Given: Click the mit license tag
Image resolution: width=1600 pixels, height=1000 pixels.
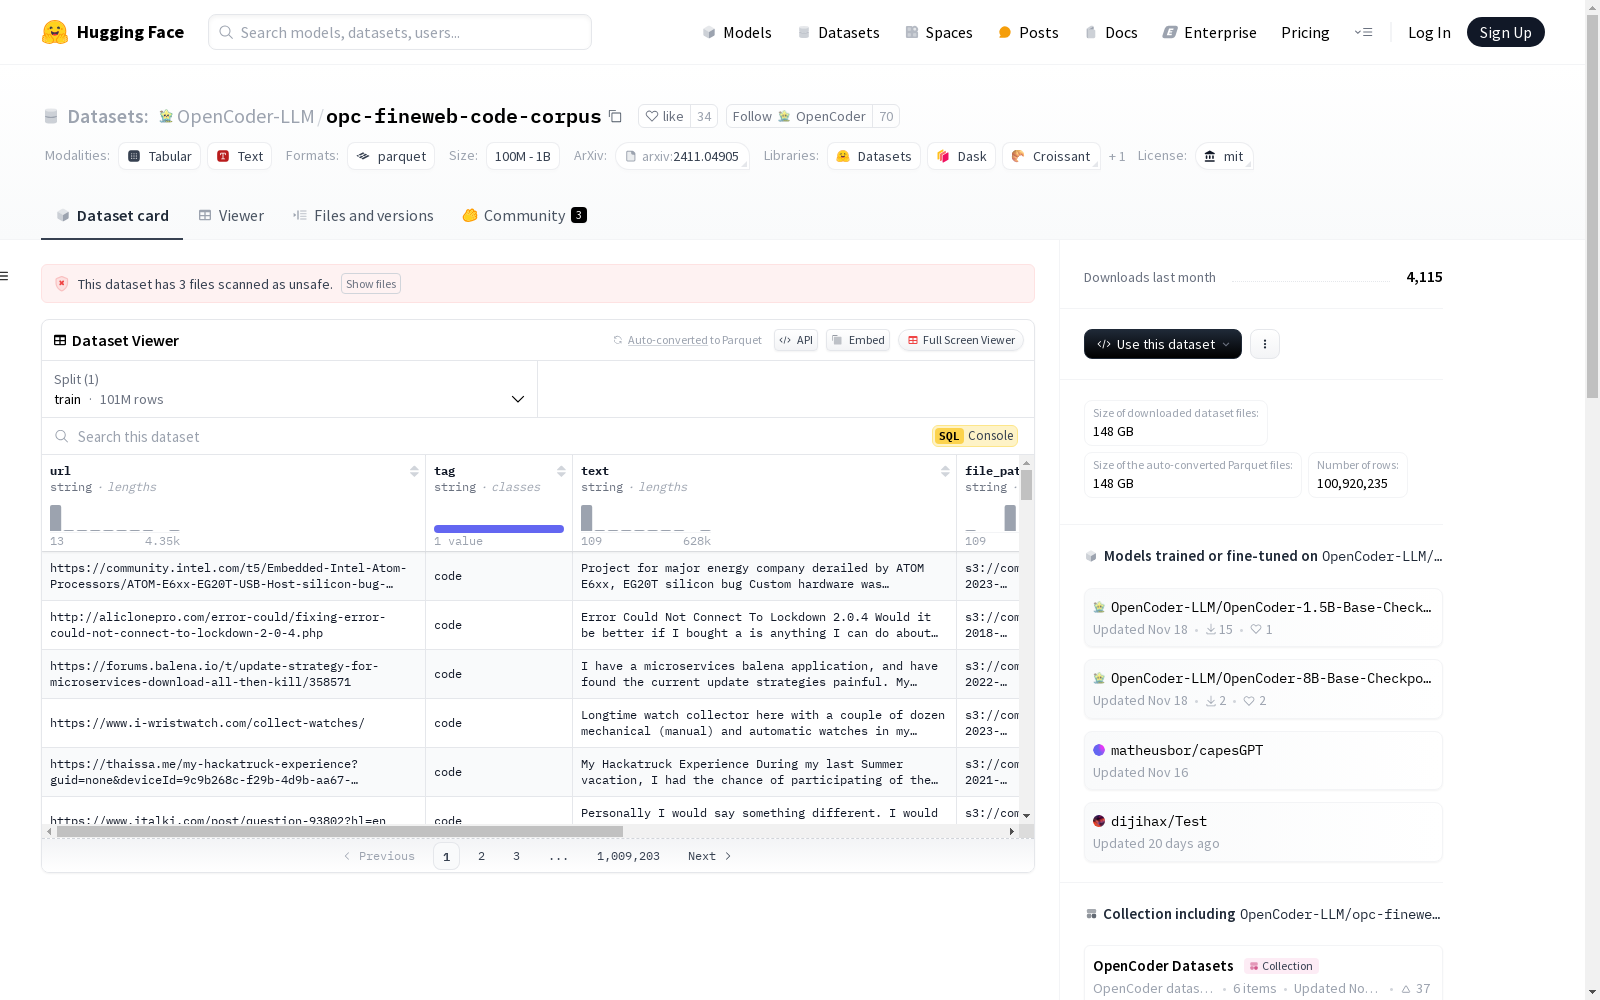Looking at the screenshot, I should point(1224,156).
